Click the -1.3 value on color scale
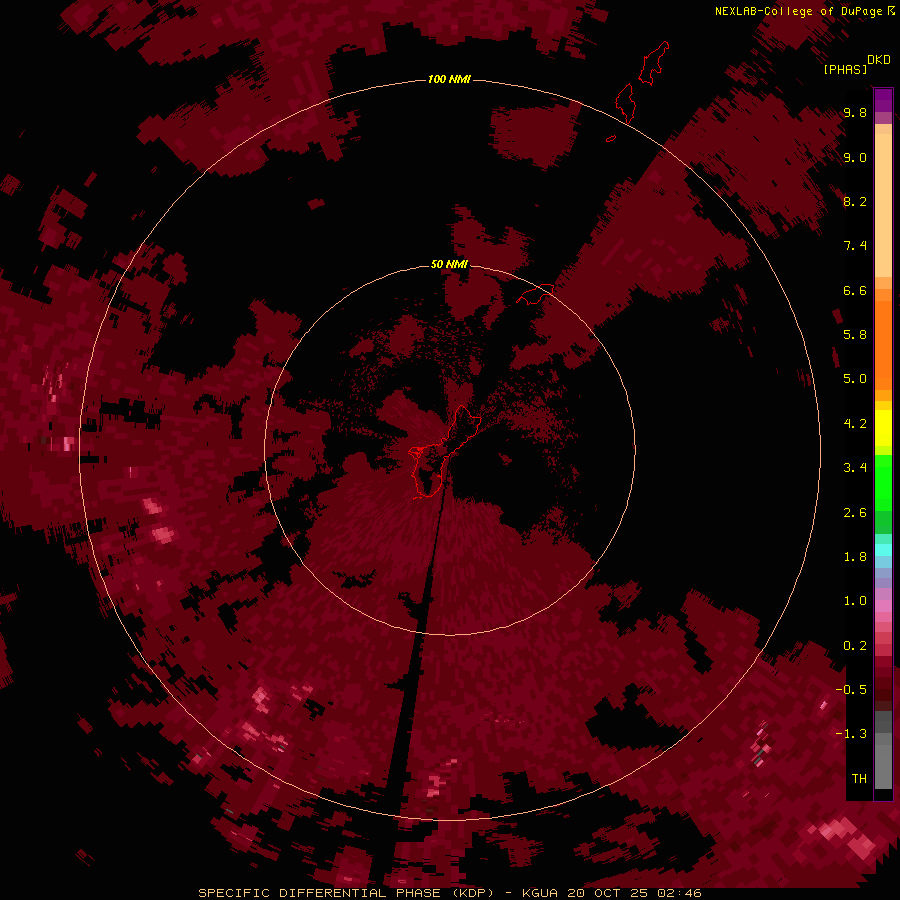Image resolution: width=900 pixels, height=900 pixels. coord(851,734)
